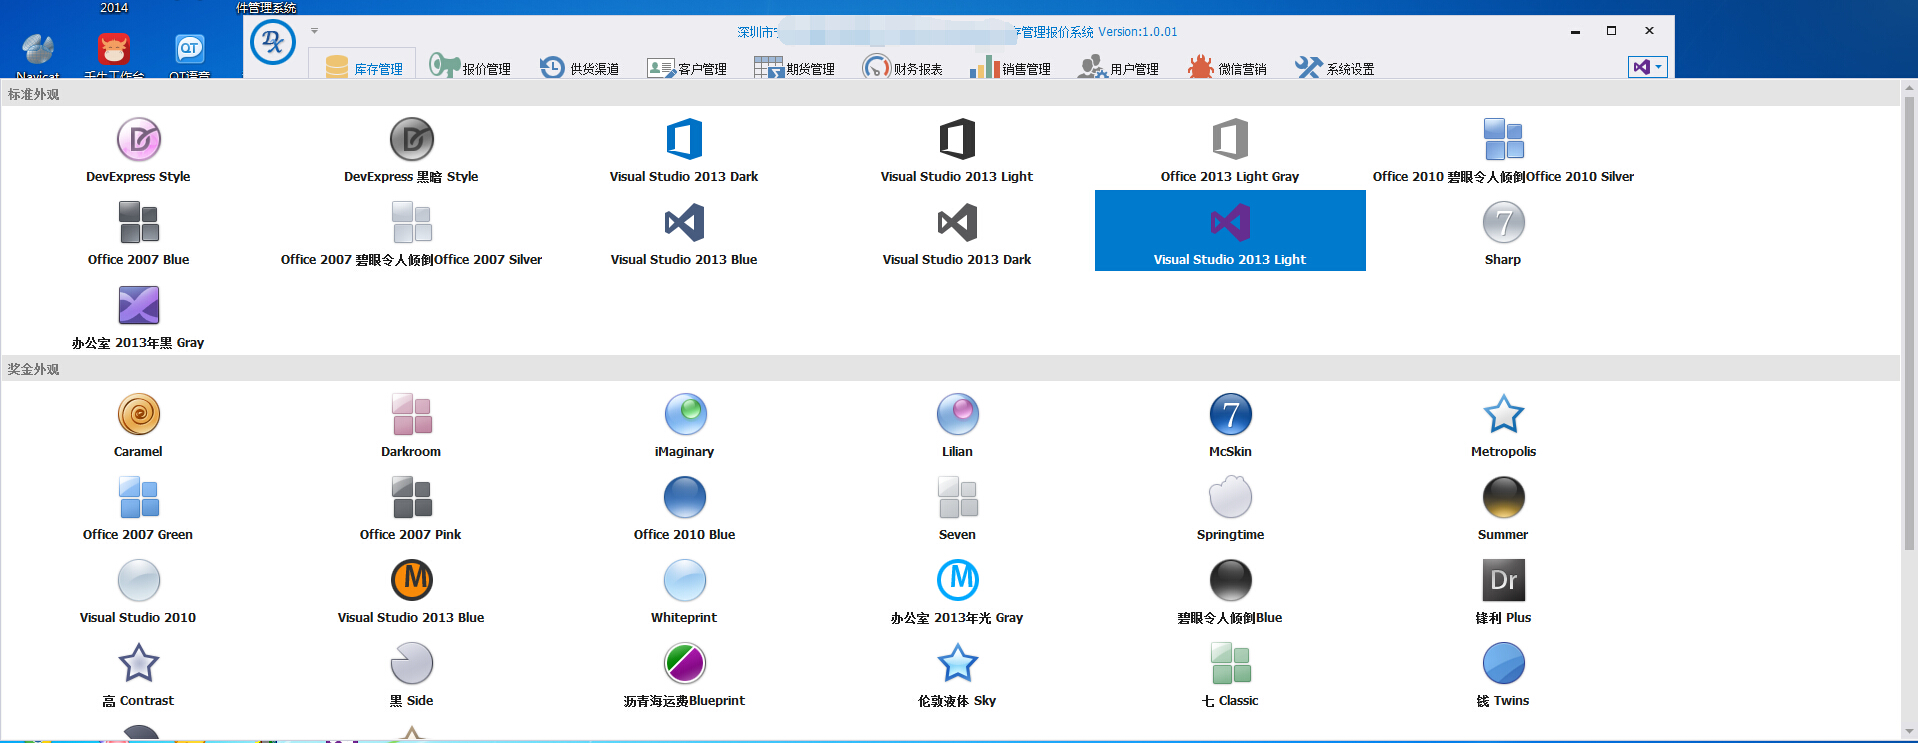Choose the 办公室 2013年光 Gray skin

[x=957, y=590]
